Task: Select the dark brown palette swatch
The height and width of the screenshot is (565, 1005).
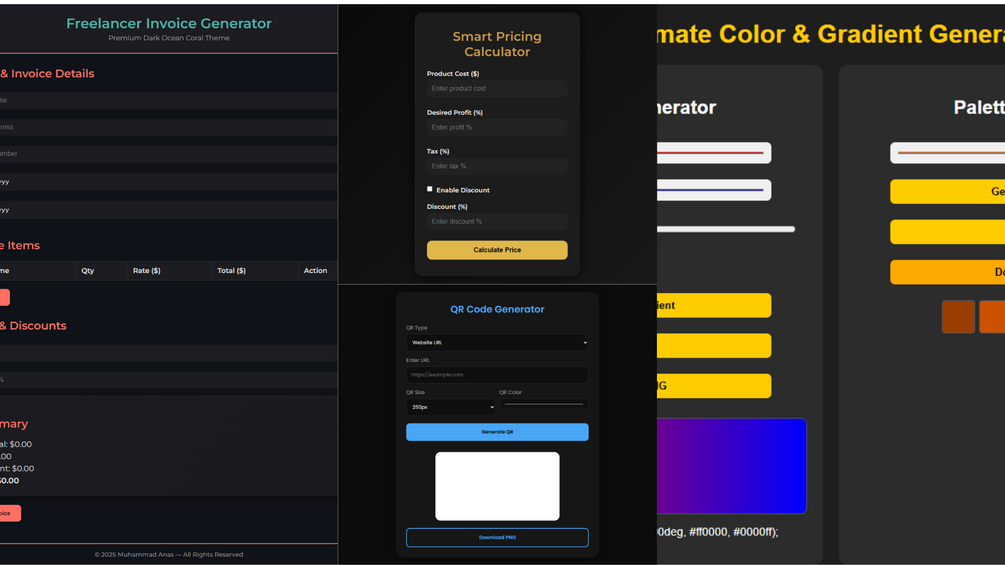Action: click(958, 316)
